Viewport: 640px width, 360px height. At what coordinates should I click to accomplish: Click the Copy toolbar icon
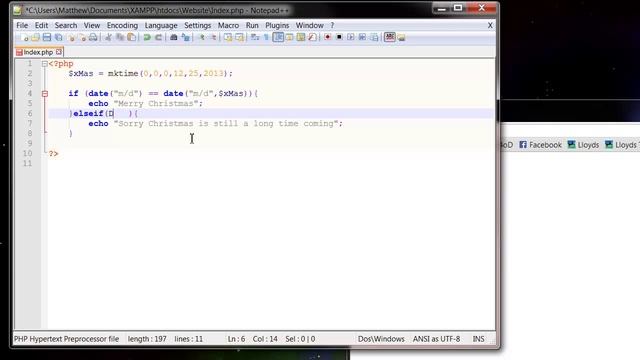pyautogui.click(x=120, y=38)
